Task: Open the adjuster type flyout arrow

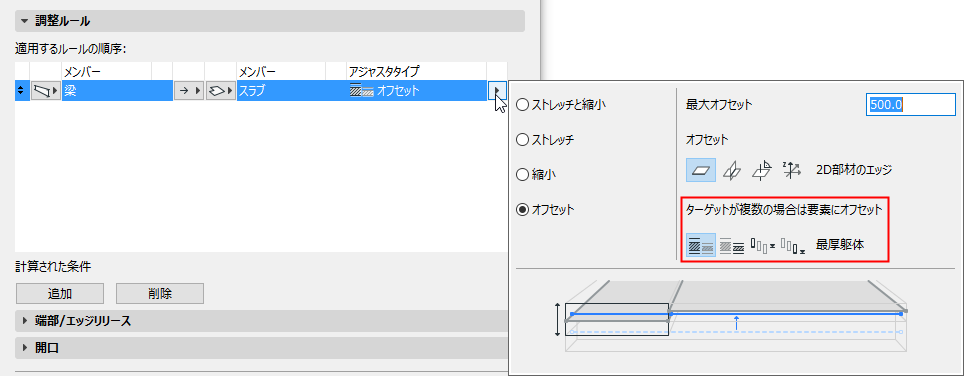Action: 497,91
